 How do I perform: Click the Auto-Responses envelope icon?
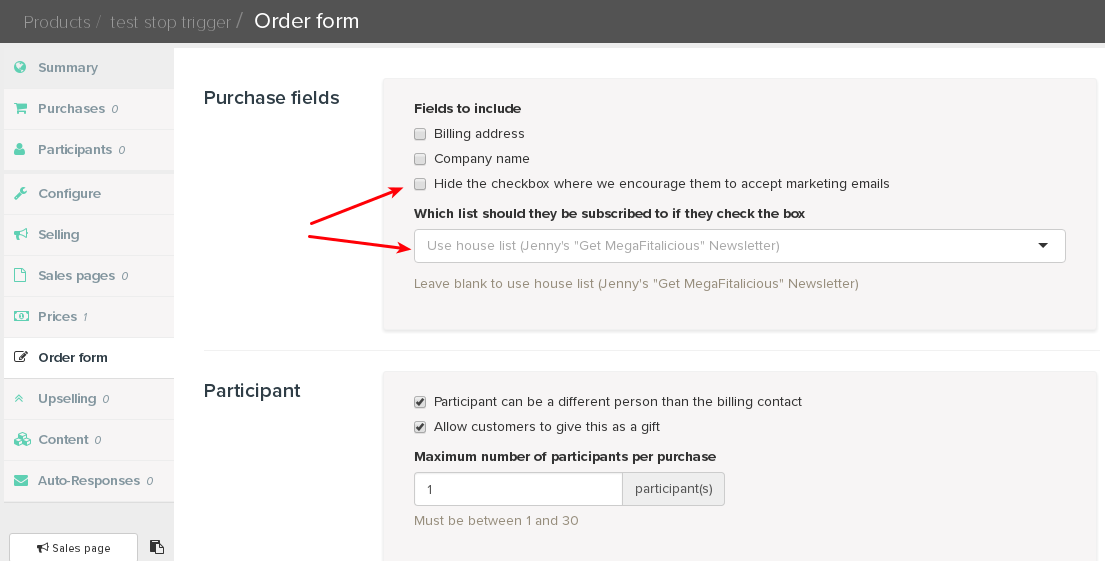coord(21,480)
